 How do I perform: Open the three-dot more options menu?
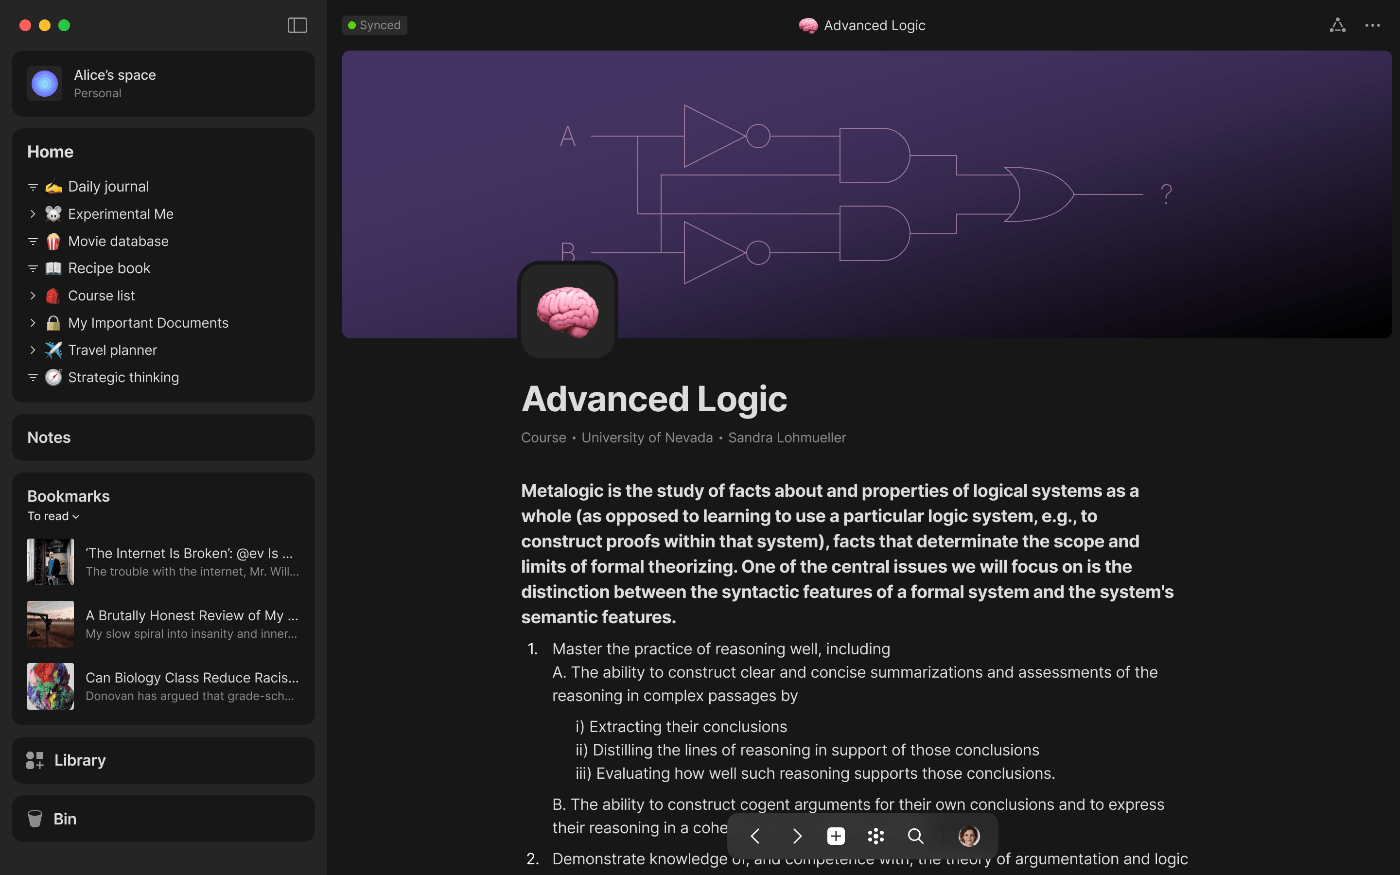1372,25
